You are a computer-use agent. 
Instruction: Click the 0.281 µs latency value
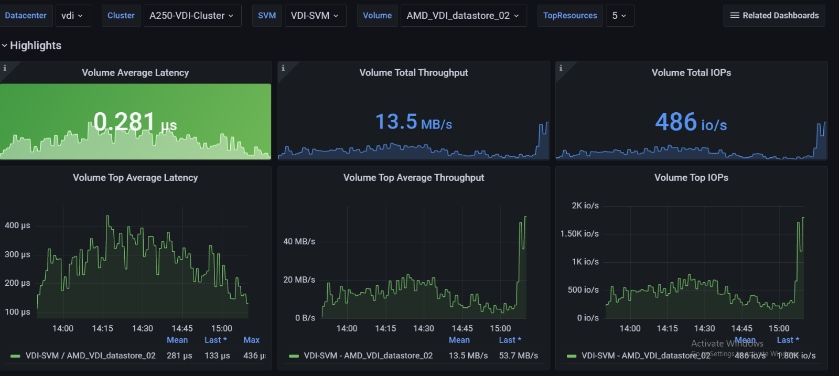(x=135, y=122)
